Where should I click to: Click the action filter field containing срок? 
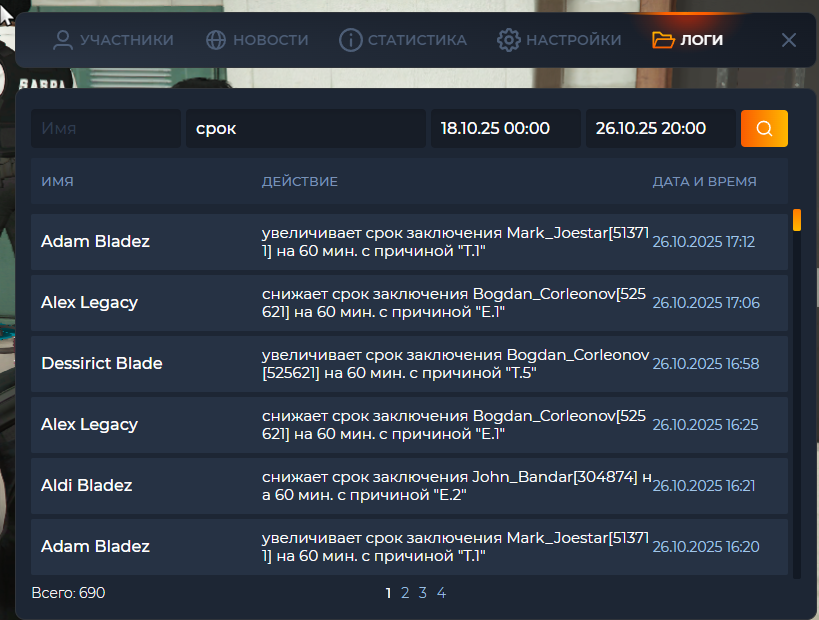coord(305,128)
